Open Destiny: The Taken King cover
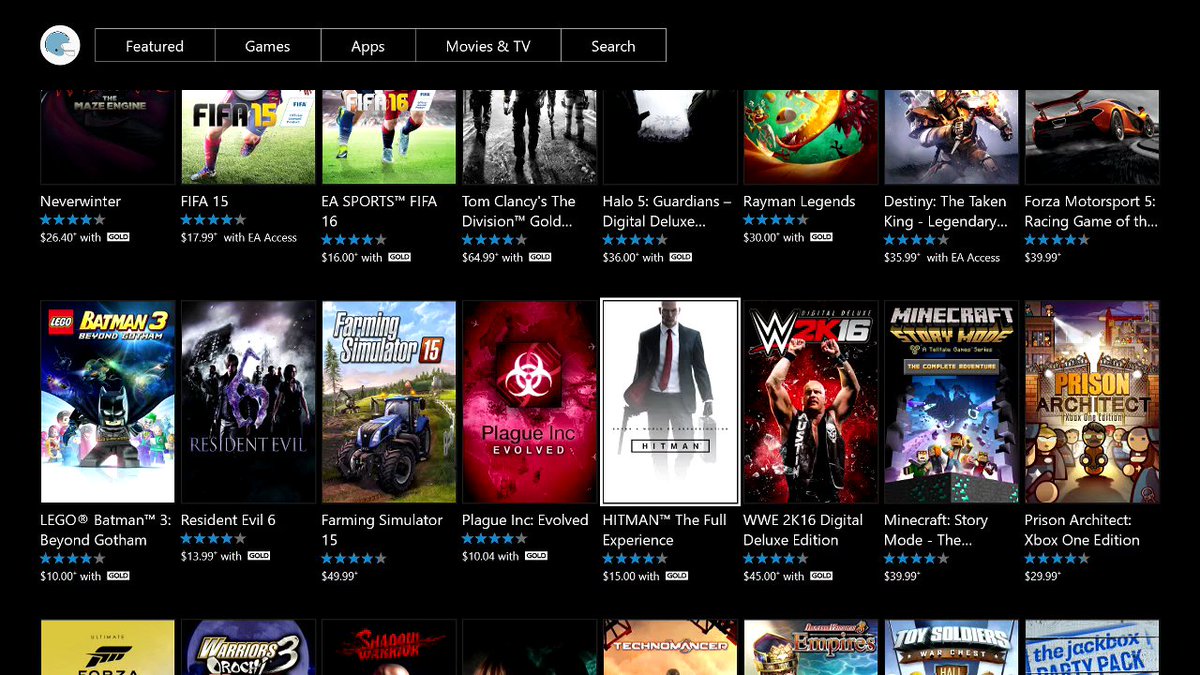Viewport: 1200px width, 675px height. (951, 137)
